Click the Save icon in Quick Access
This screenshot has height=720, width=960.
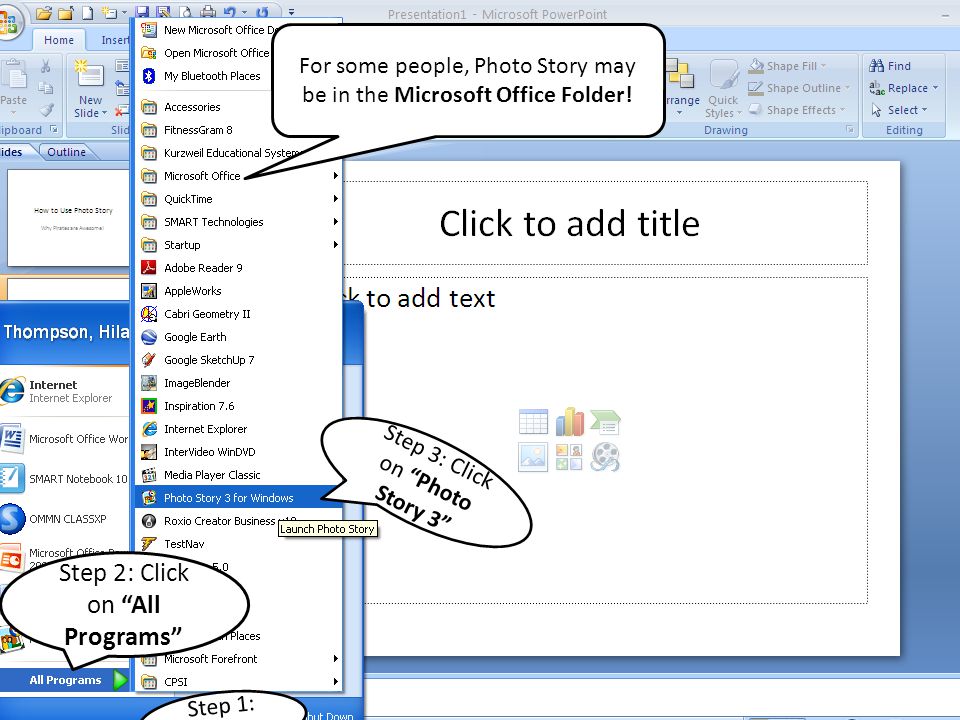[141, 12]
